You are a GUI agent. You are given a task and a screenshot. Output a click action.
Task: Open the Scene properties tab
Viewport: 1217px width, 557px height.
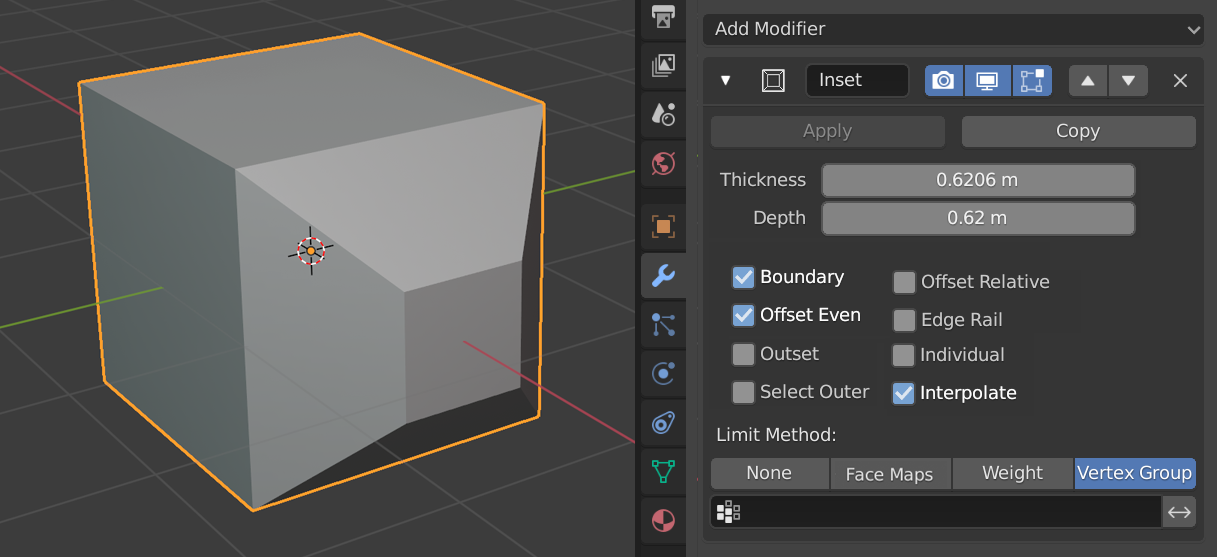click(663, 114)
